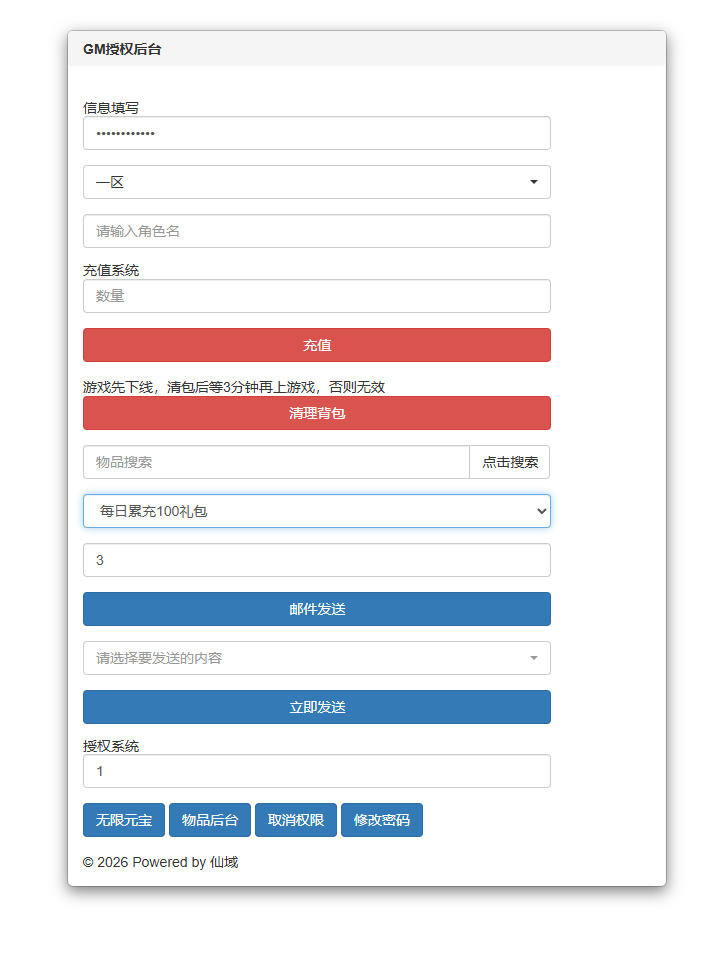Image resolution: width=722 pixels, height=957 pixels.
Task: Open the 物品后台 button
Action: pyautogui.click(x=210, y=820)
